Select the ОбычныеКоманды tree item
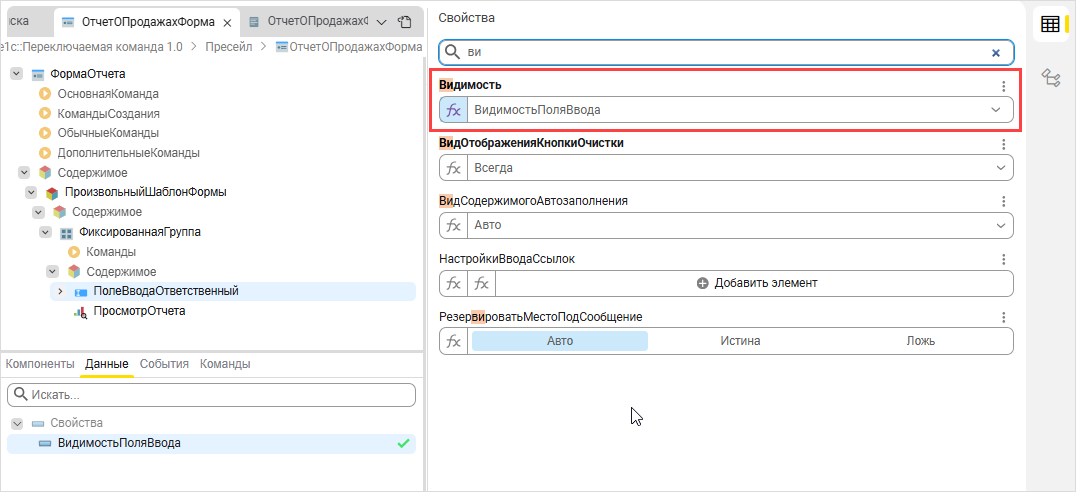Viewport: 1076px width, 492px height. pyautogui.click(x=108, y=132)
